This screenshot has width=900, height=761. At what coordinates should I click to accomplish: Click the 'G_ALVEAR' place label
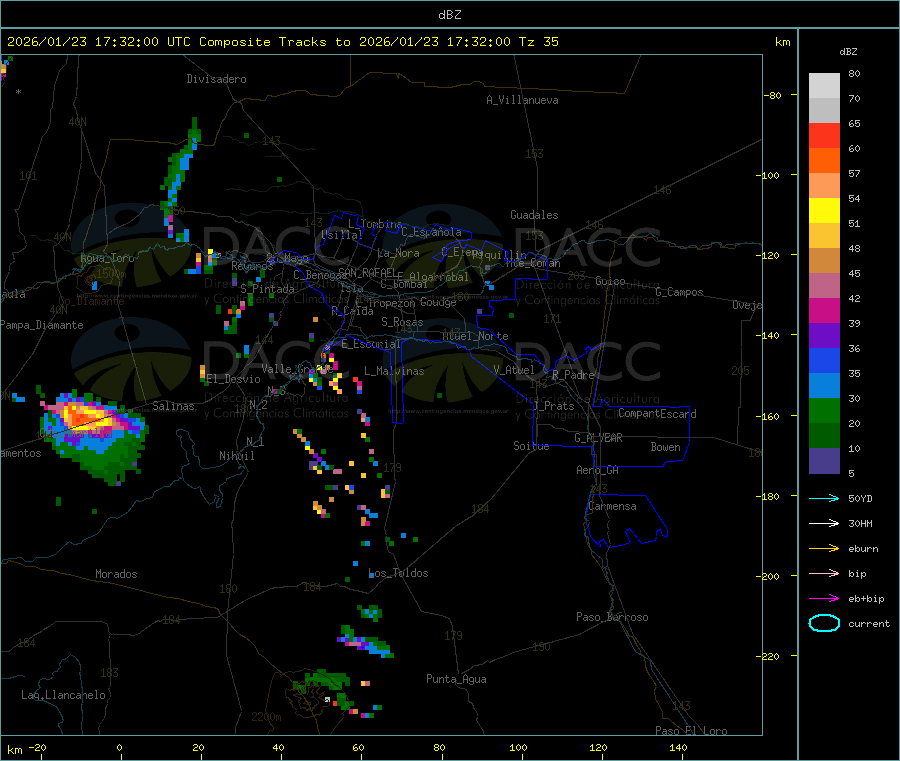tap(598, 438)
